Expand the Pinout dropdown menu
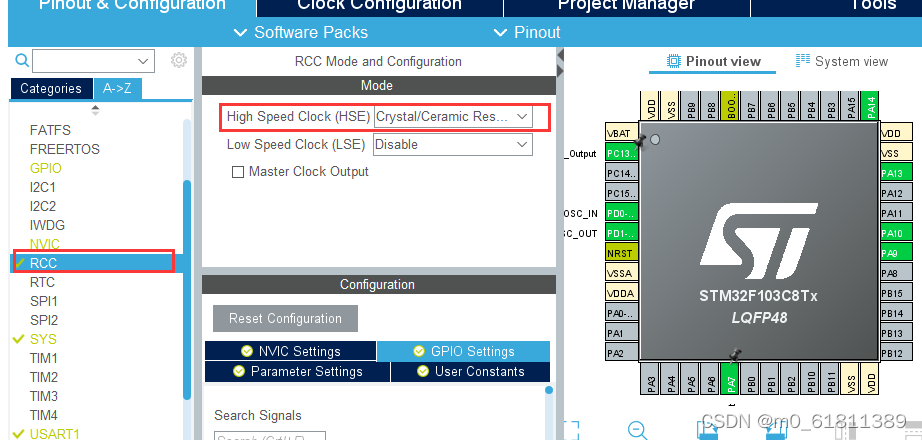922x440 pixels. [527, 32]
